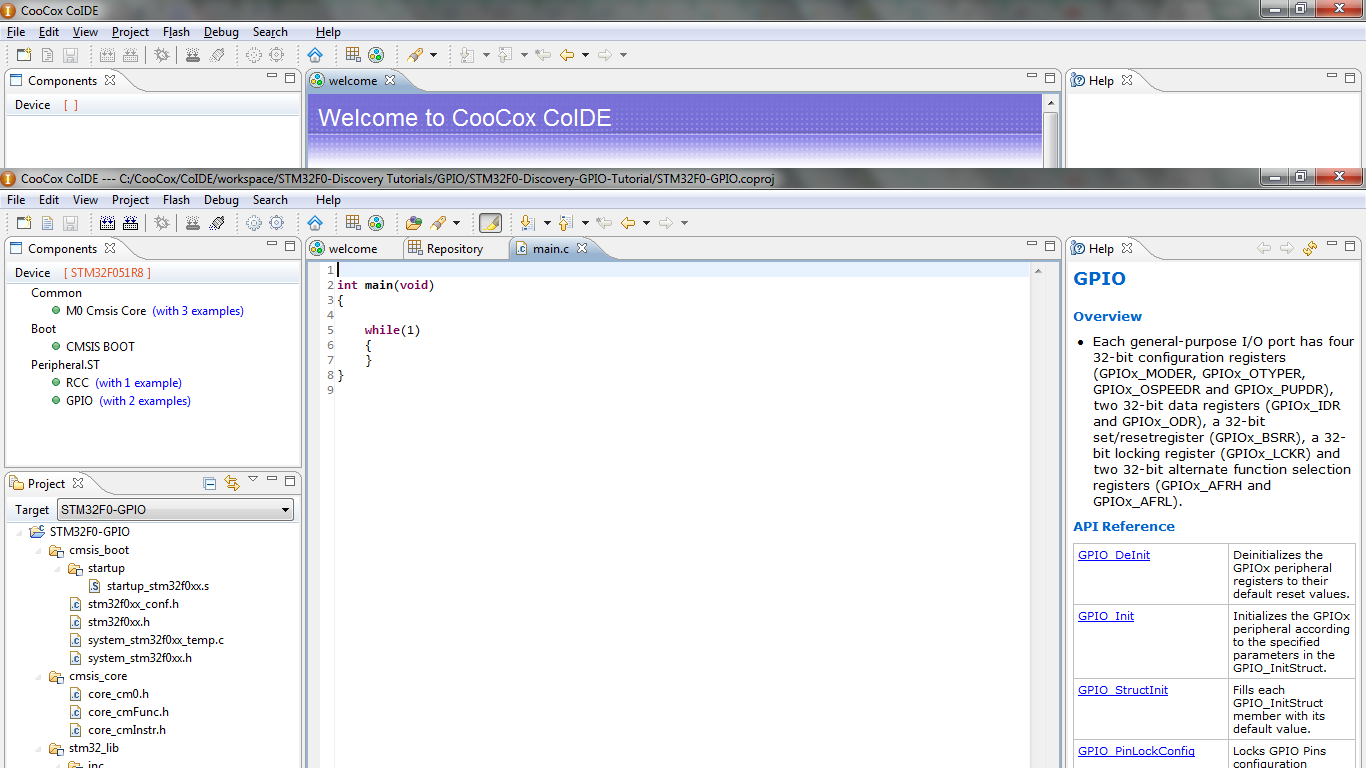Viewport: 1366px width, 768px height.
Task: Maximize the Project panel
Action: [290, 482]
